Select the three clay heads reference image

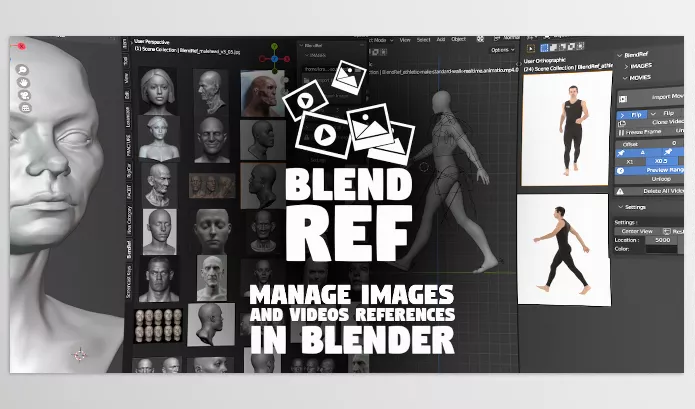pos(212,185)
